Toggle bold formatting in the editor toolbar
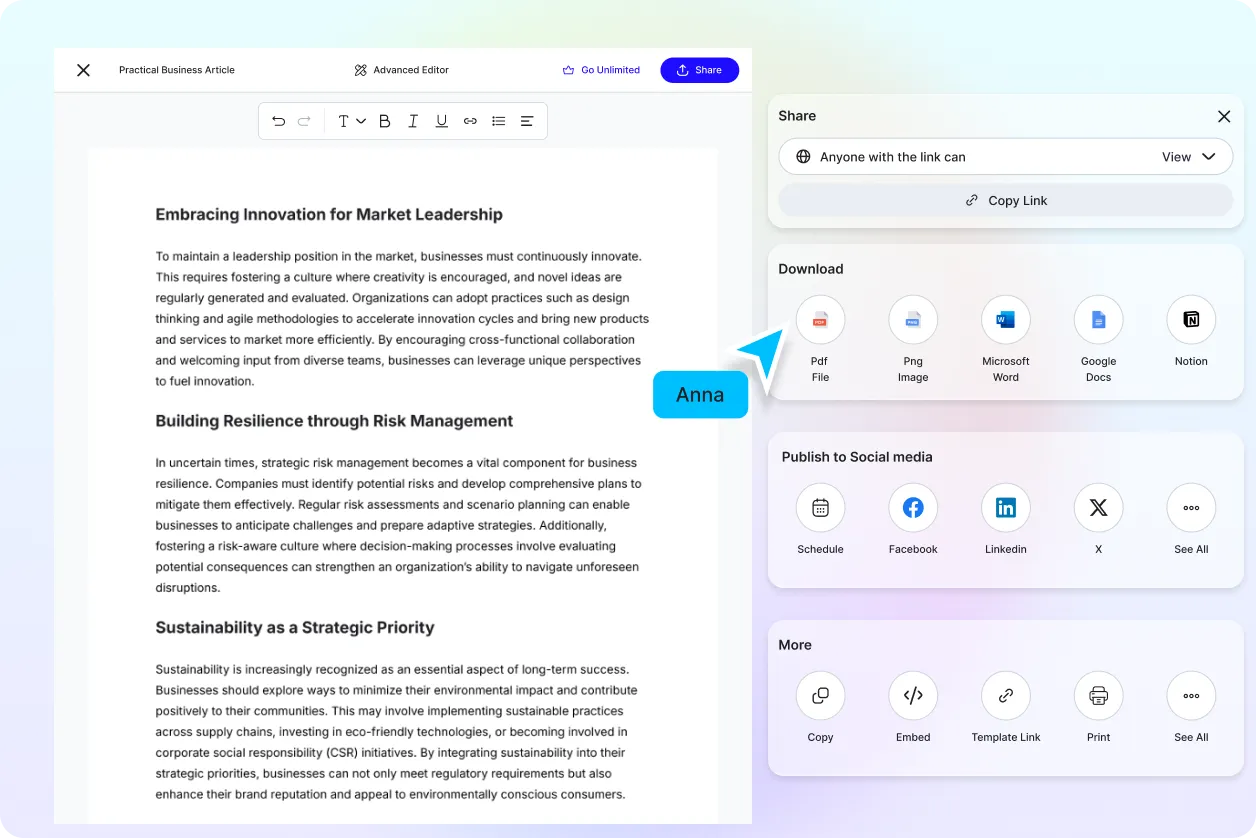This screenshot has height=838, width=1256. (x=384, y=120)
